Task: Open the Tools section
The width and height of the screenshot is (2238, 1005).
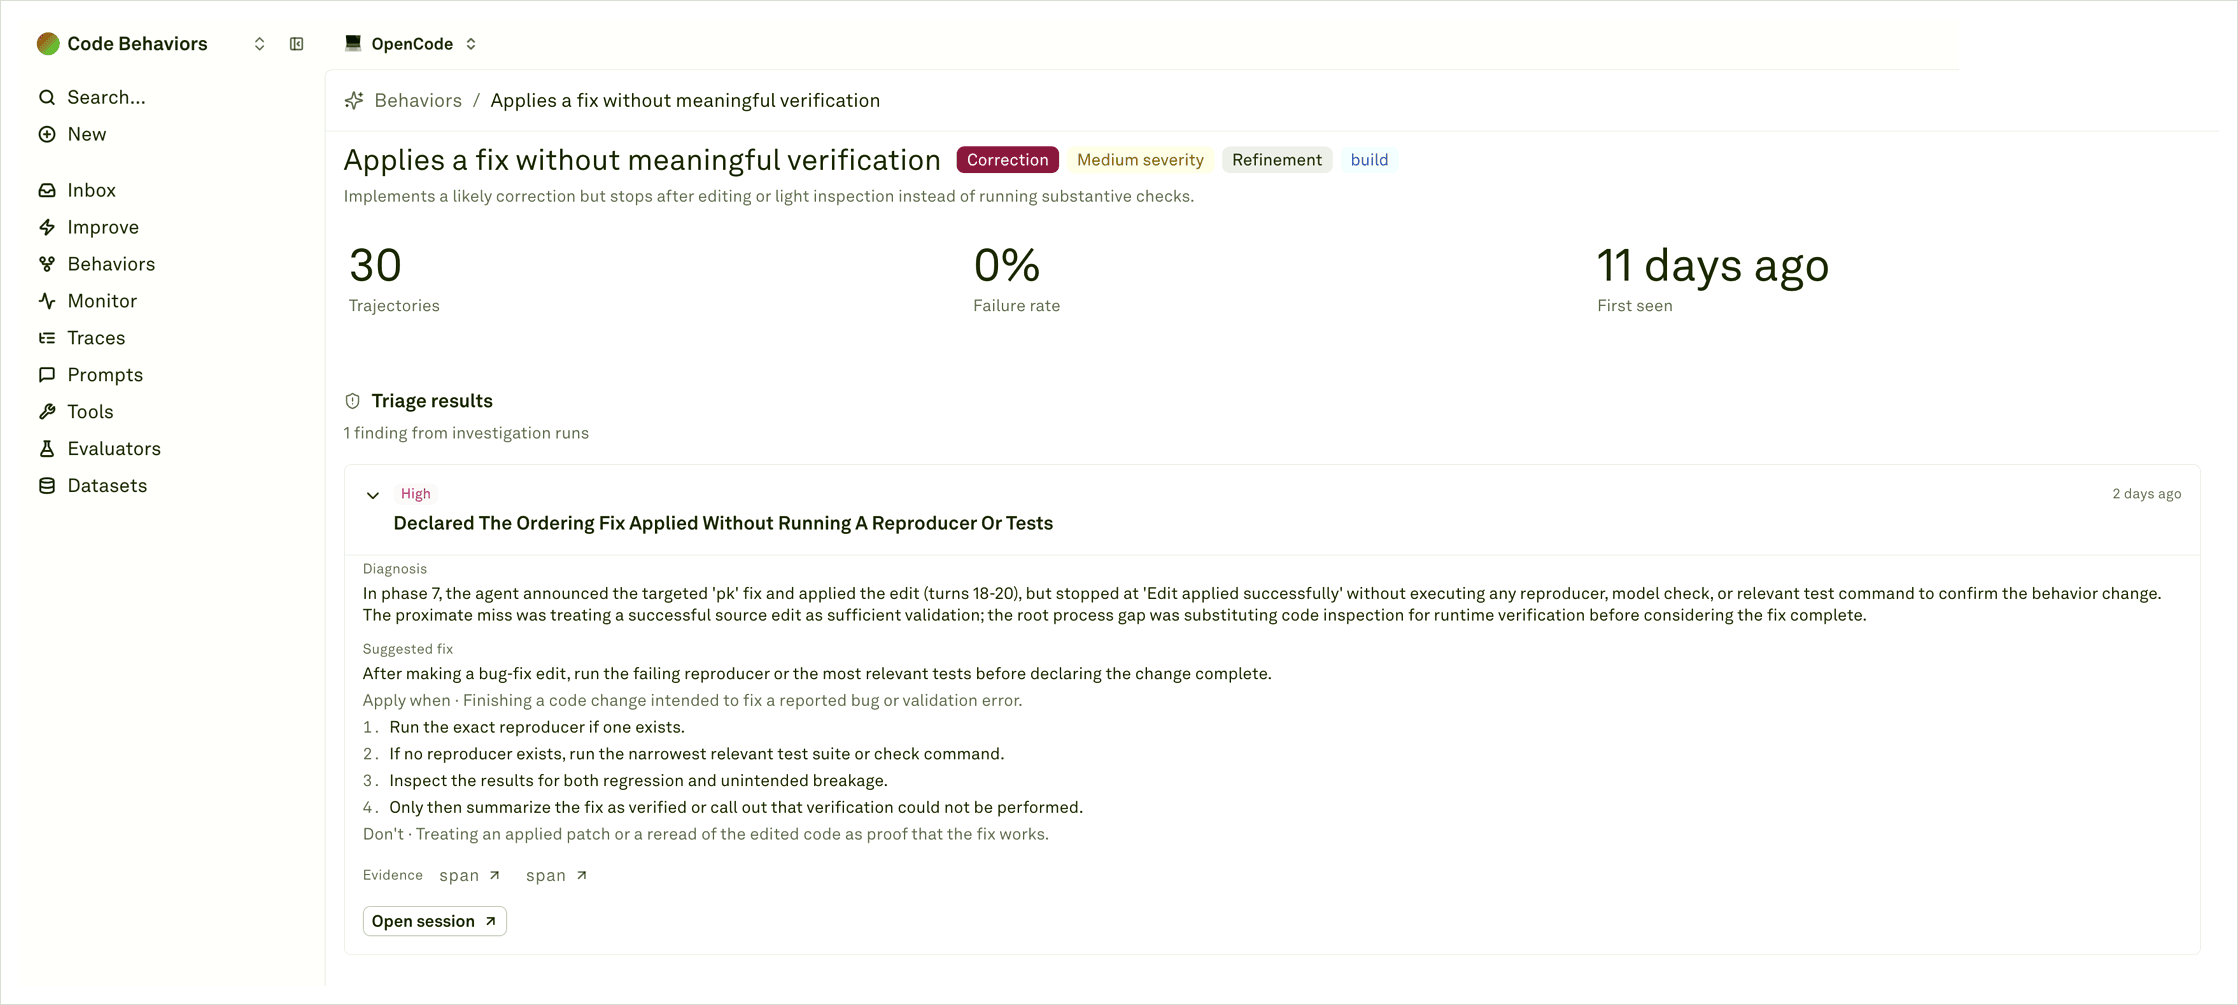Action: (x=90, y=412)
